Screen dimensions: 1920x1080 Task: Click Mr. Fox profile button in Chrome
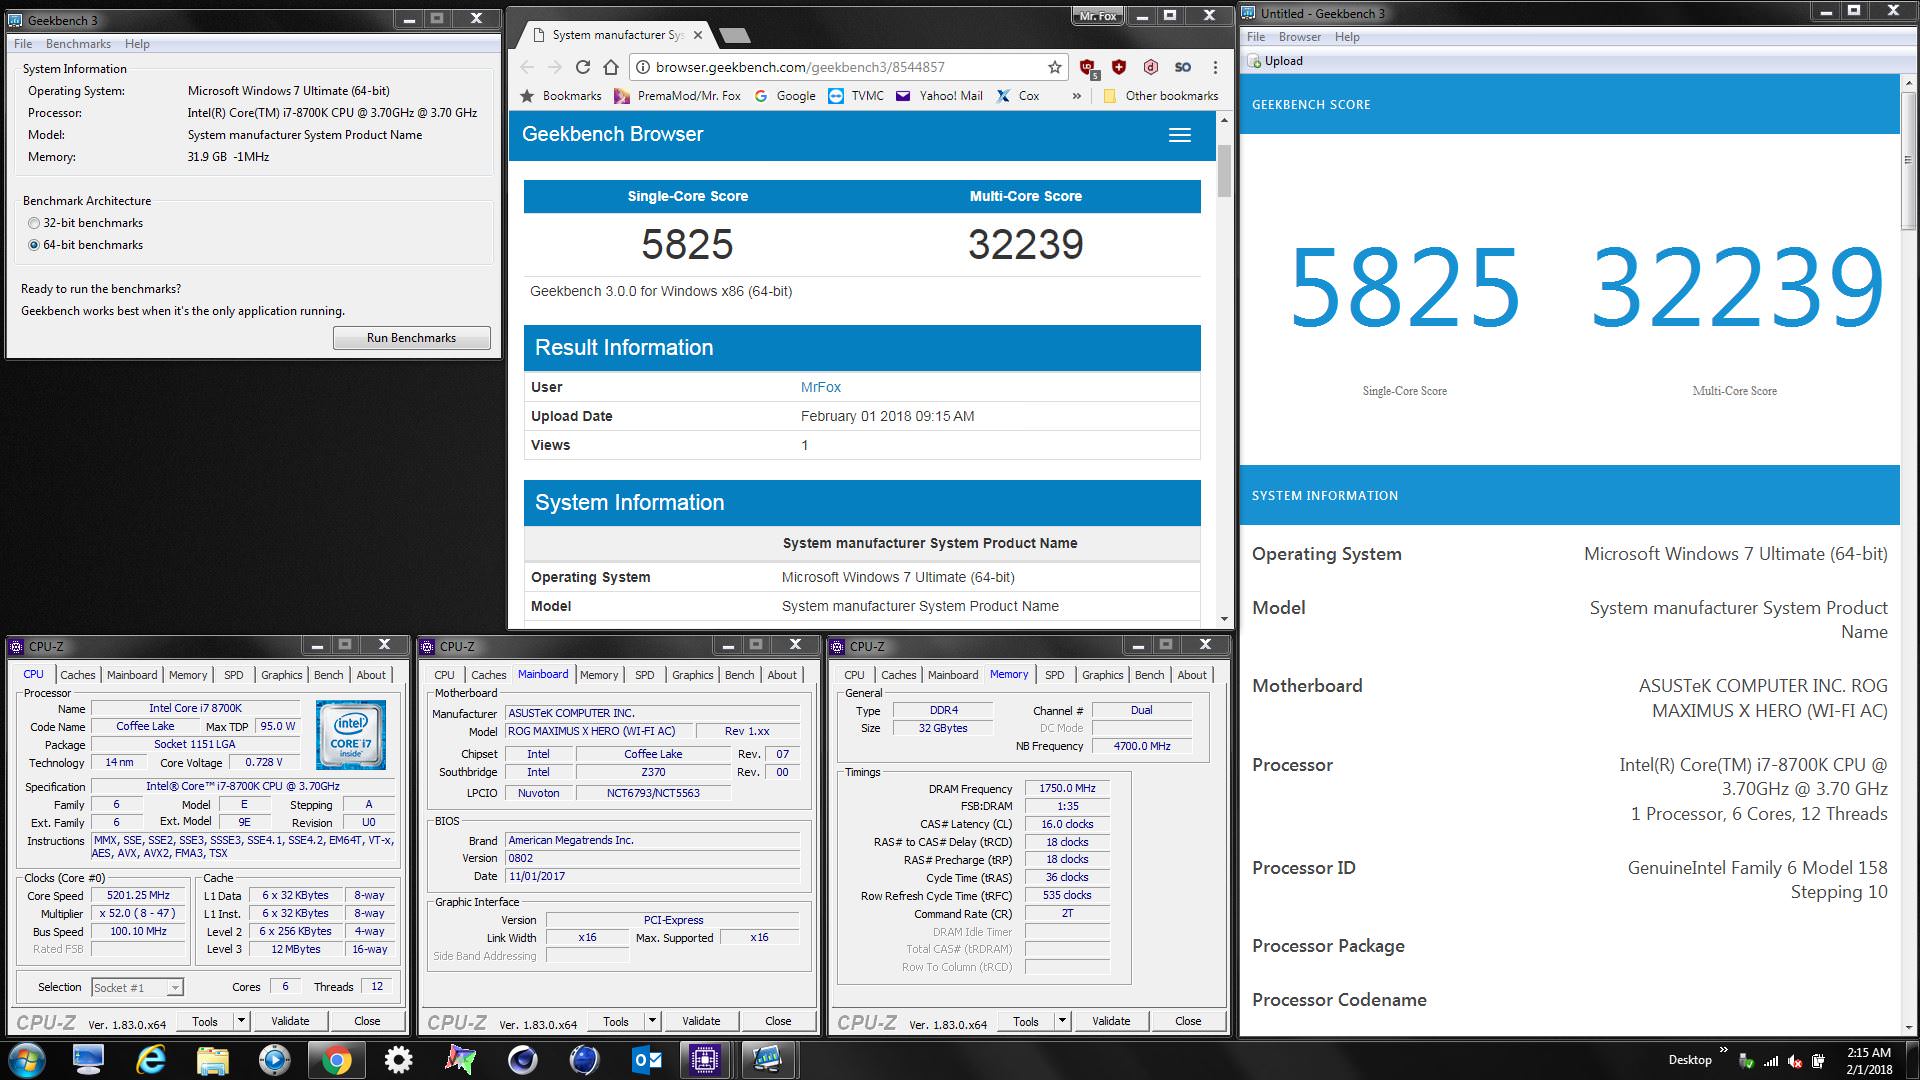(1098, 16)
